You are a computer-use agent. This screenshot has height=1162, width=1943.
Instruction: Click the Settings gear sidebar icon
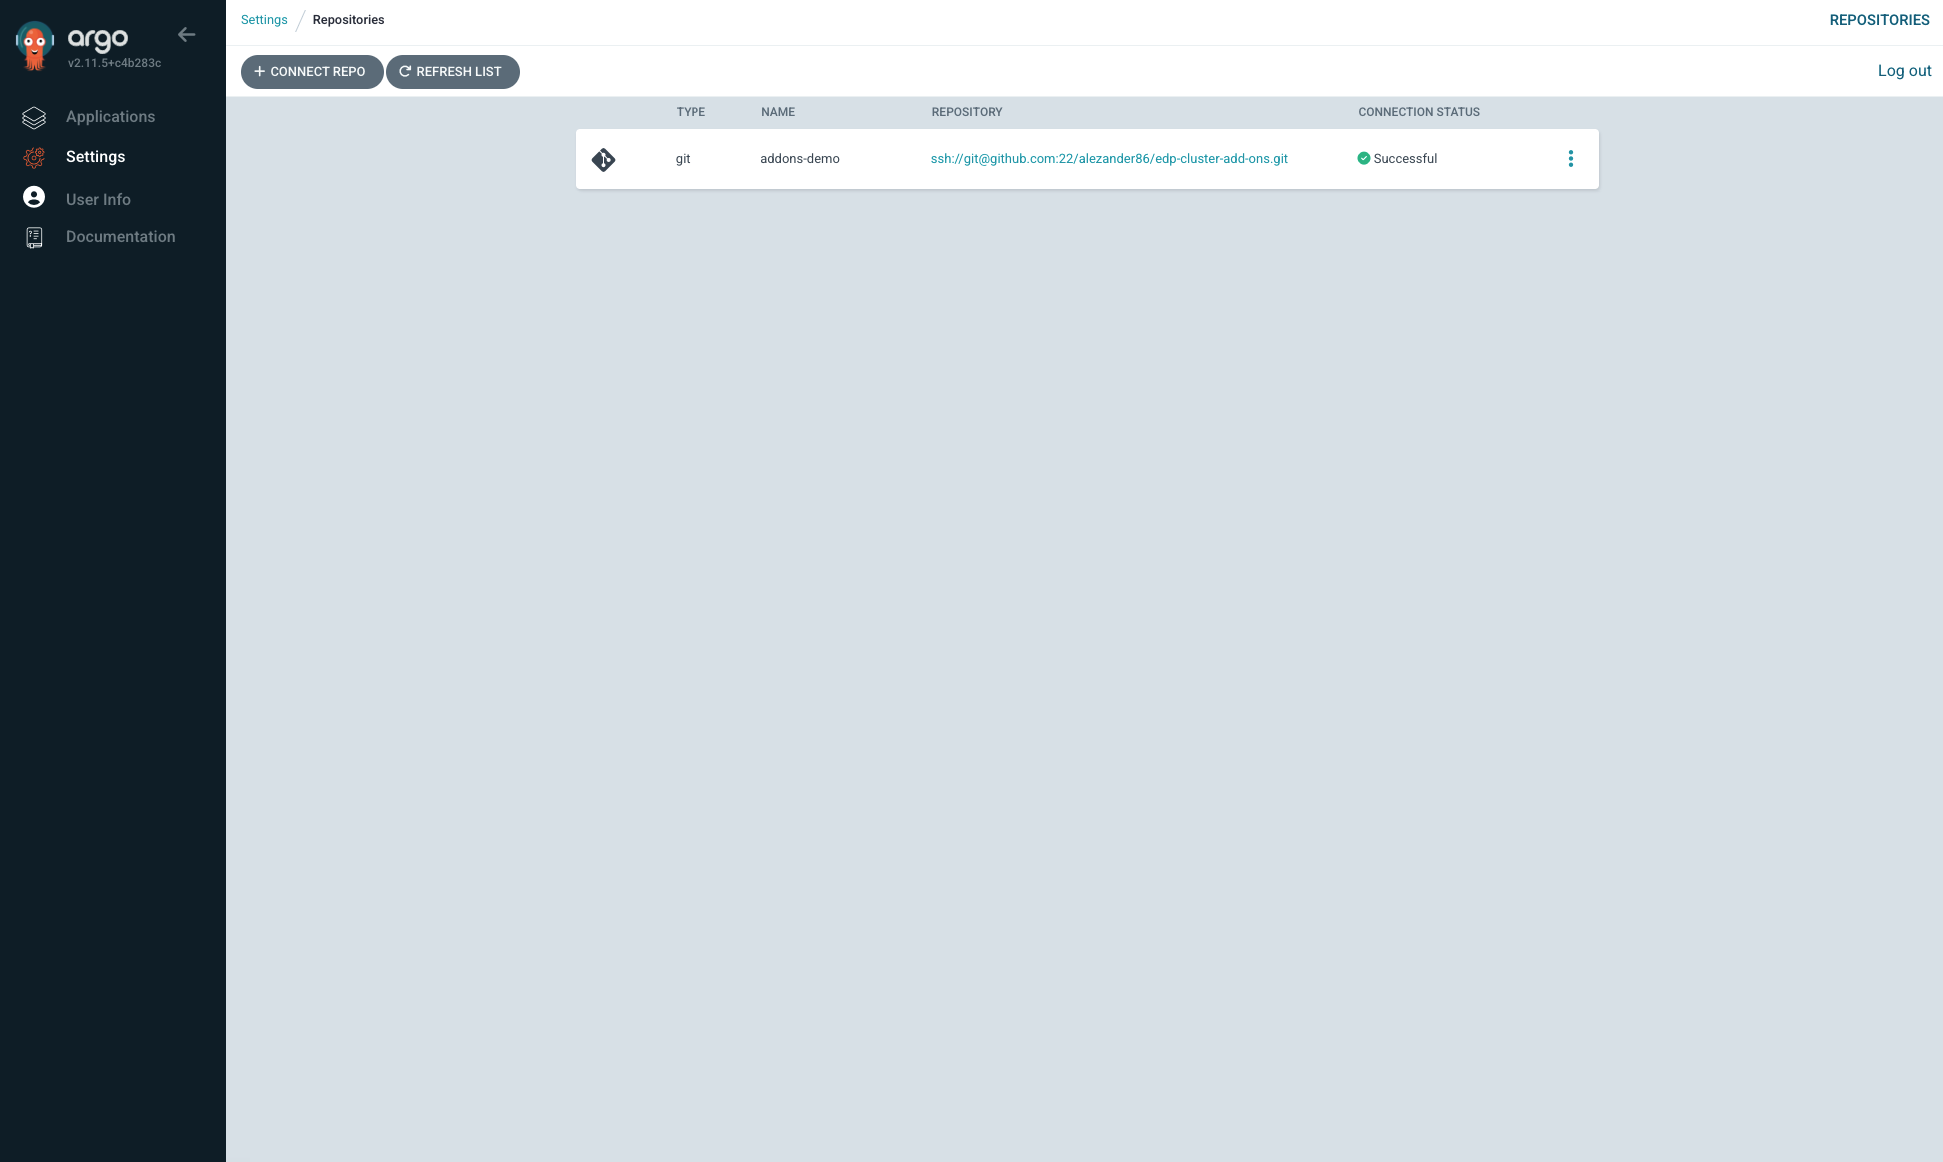click(33, 156)
